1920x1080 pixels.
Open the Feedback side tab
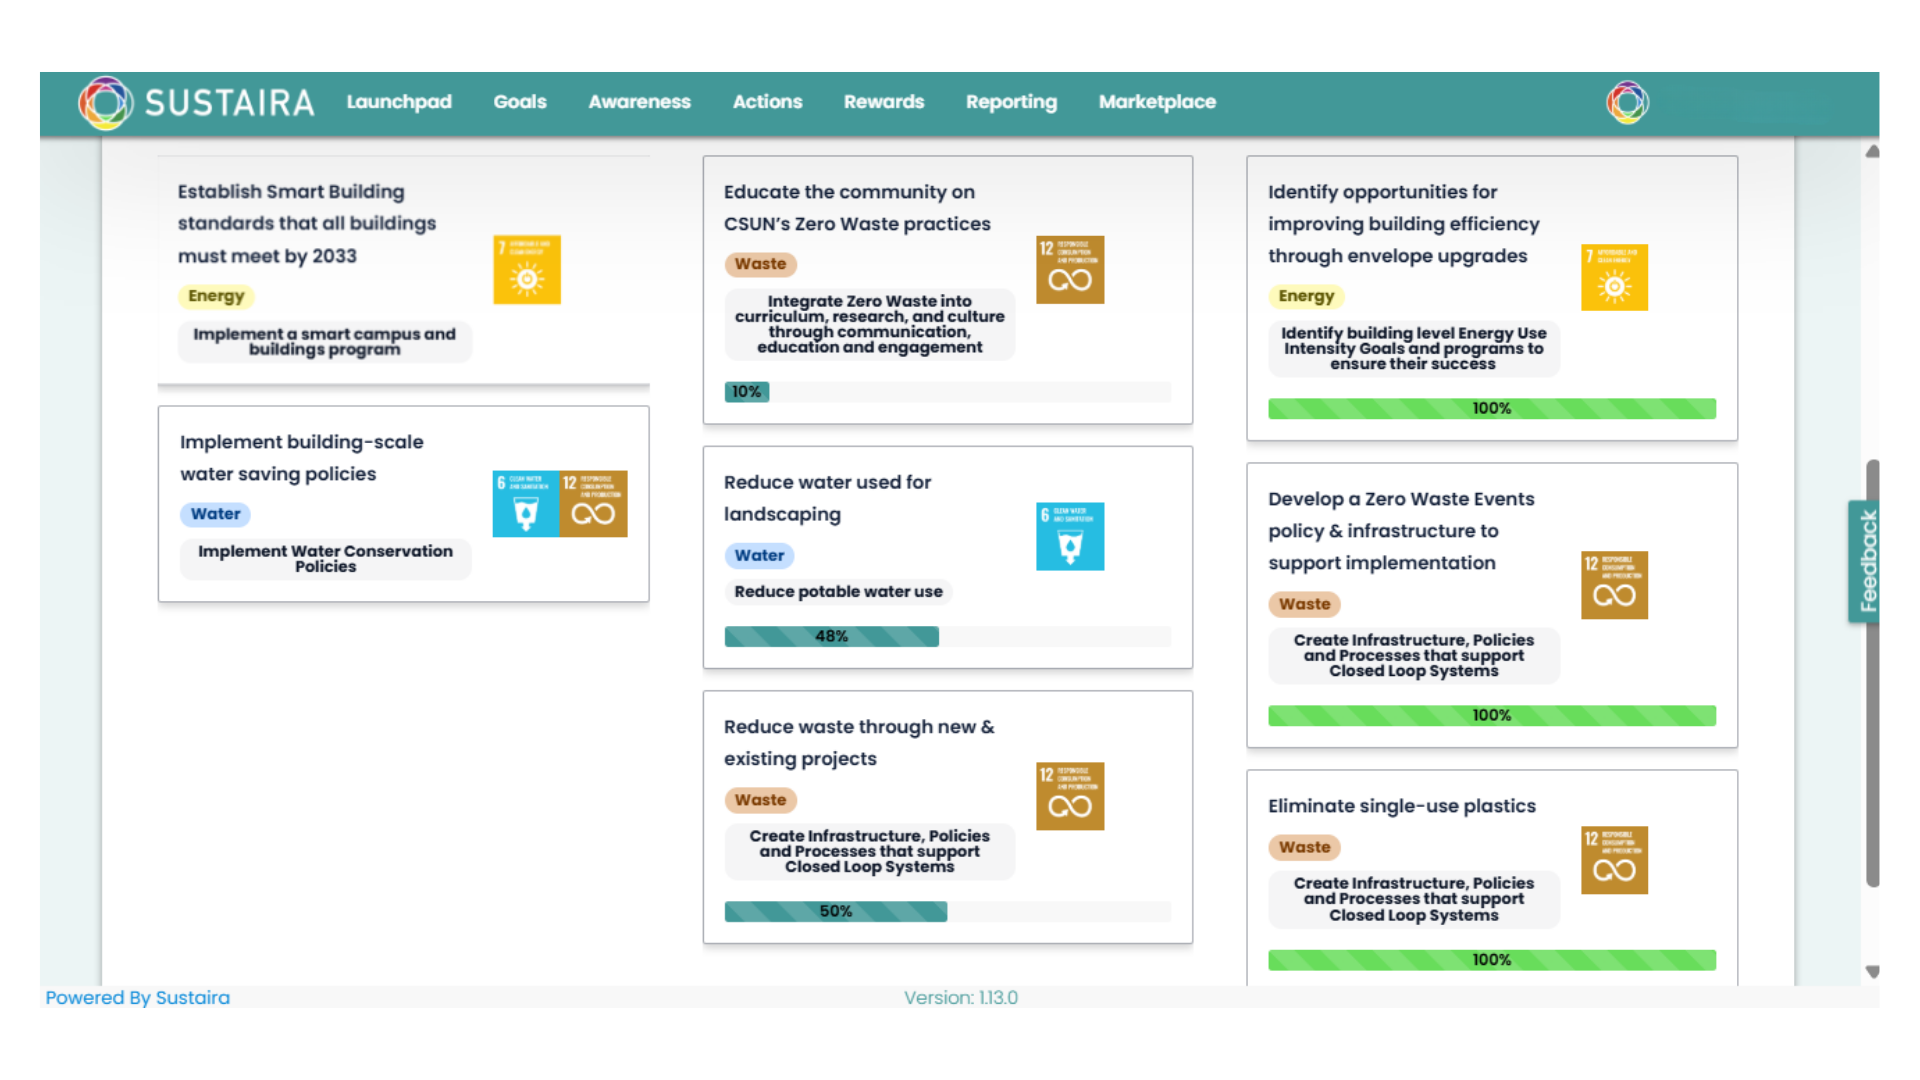[1867, 561]
